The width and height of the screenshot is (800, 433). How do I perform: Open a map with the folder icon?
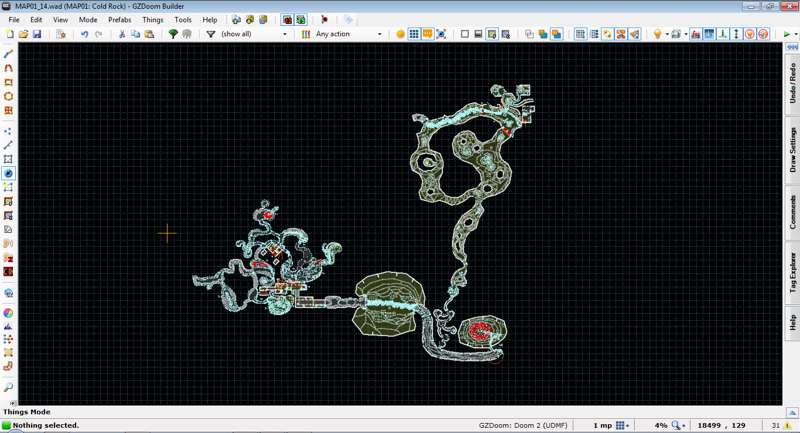[23, 34]
